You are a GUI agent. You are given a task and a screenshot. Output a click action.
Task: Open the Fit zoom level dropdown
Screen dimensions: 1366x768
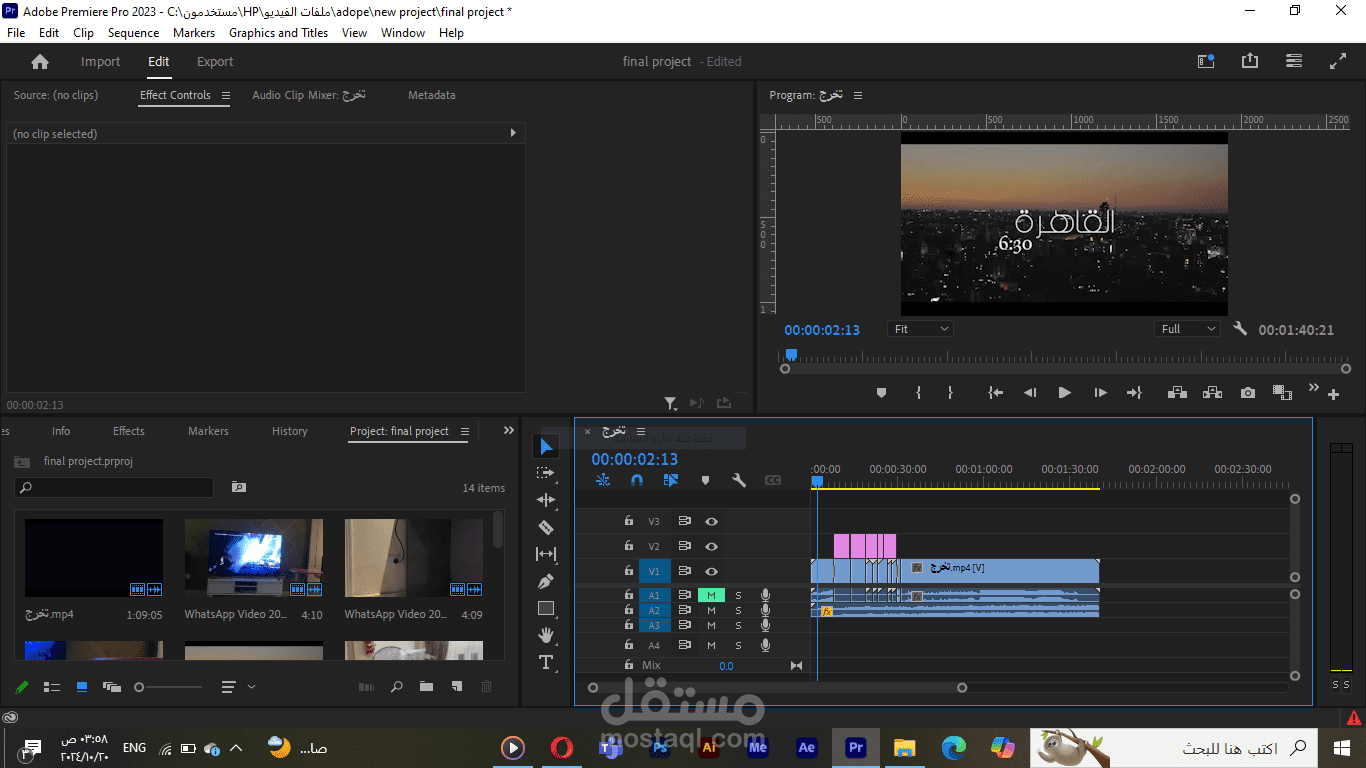click(920, 329)
